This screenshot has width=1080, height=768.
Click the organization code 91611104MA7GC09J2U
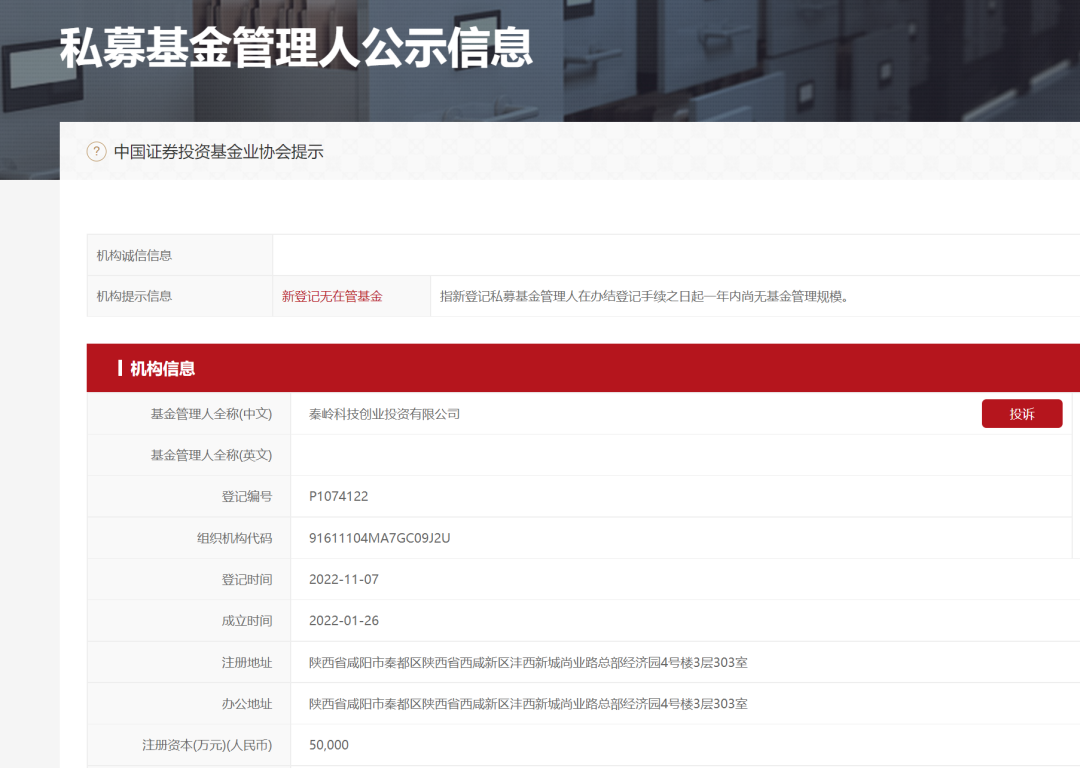point(380,538)
